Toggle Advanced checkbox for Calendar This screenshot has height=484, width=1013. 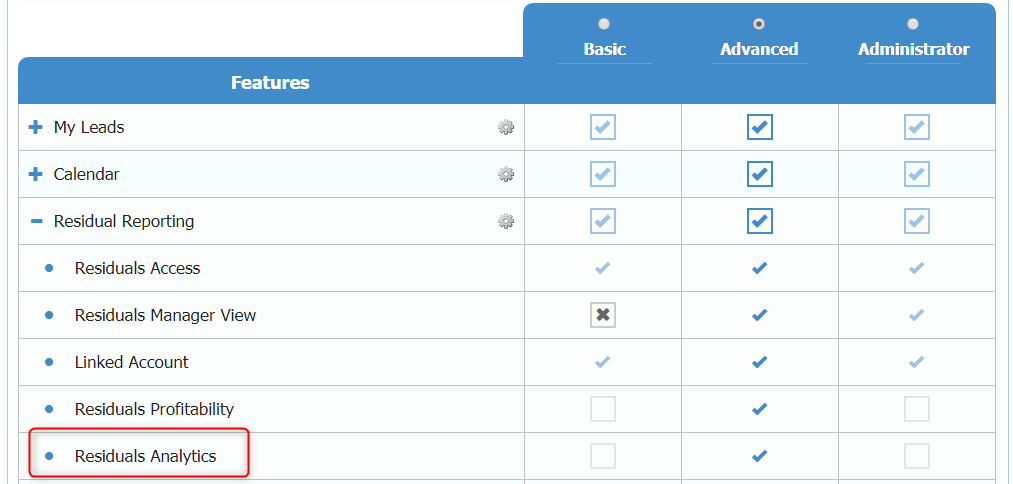(x=759, y=174)
